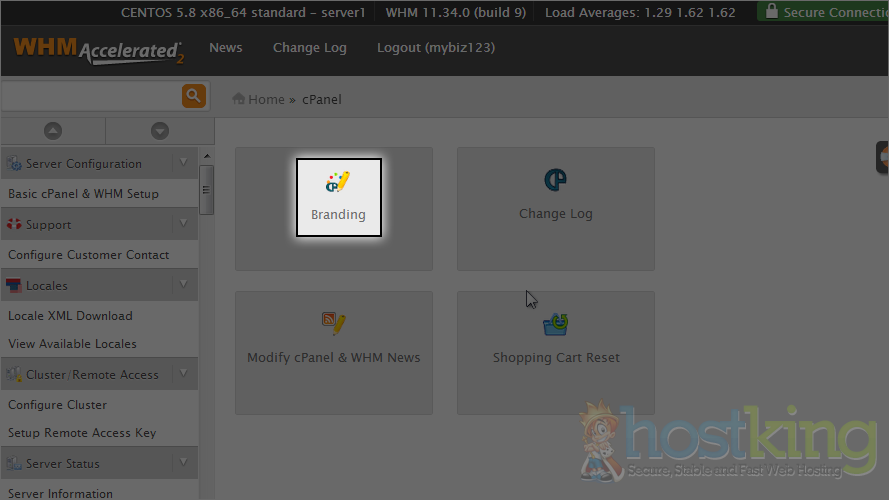Image resolution: width=889 pixels, height=500 pixels.
Task: Toggle the Locales section
Action: 183,285
